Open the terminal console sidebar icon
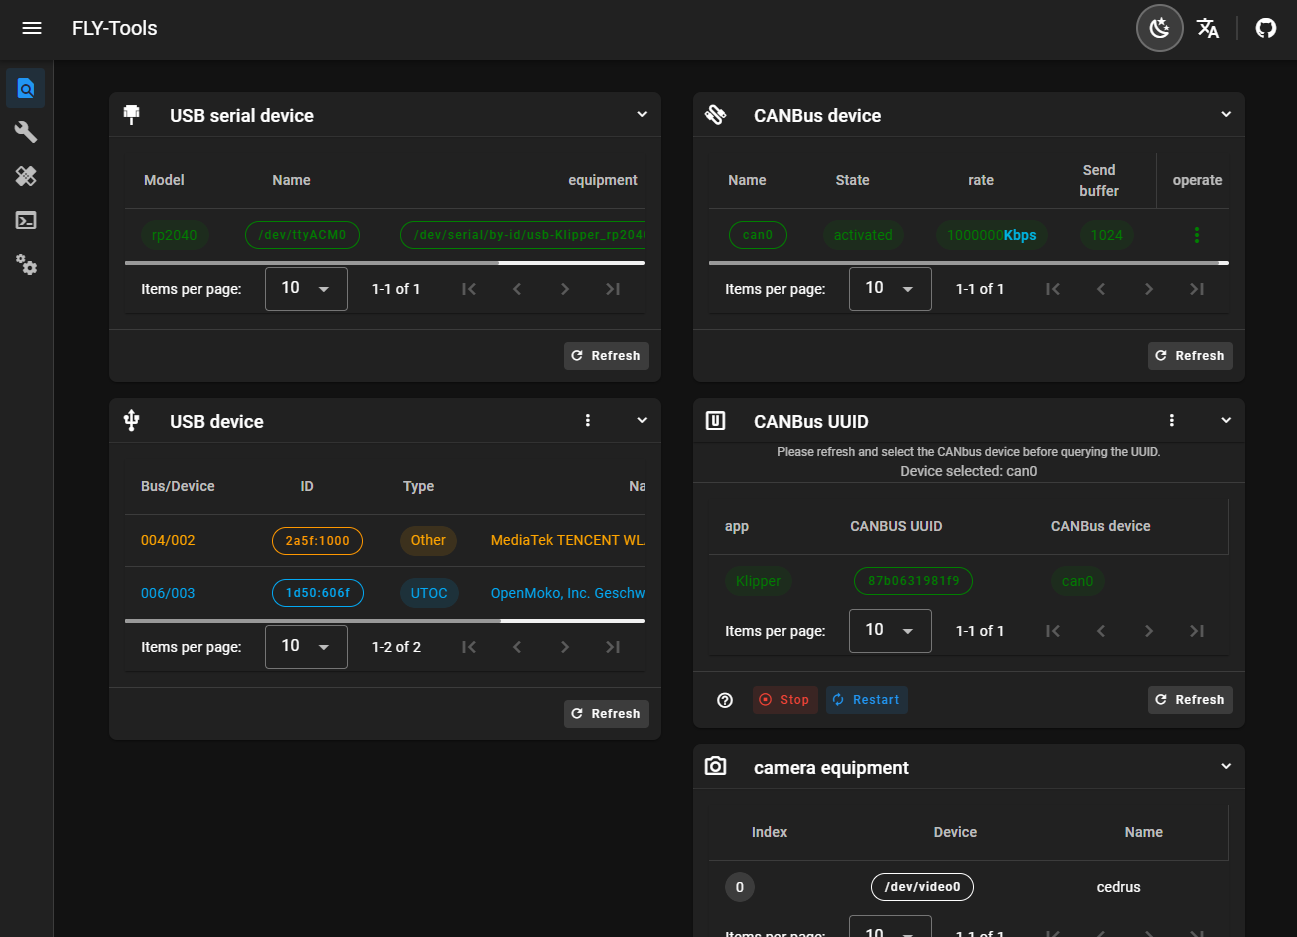Screen dimensions: 1297x937 tap(26, 220)
